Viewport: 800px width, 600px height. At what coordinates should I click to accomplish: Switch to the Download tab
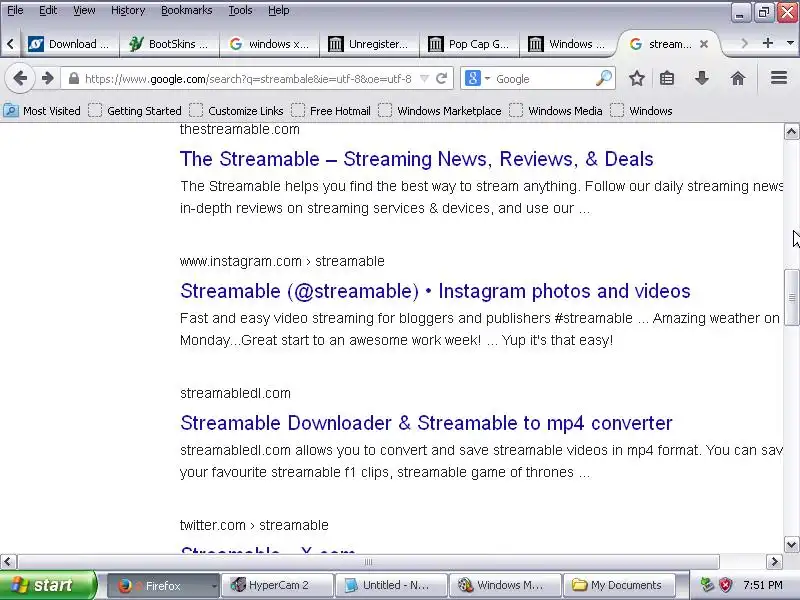click(x=69, y=44)
